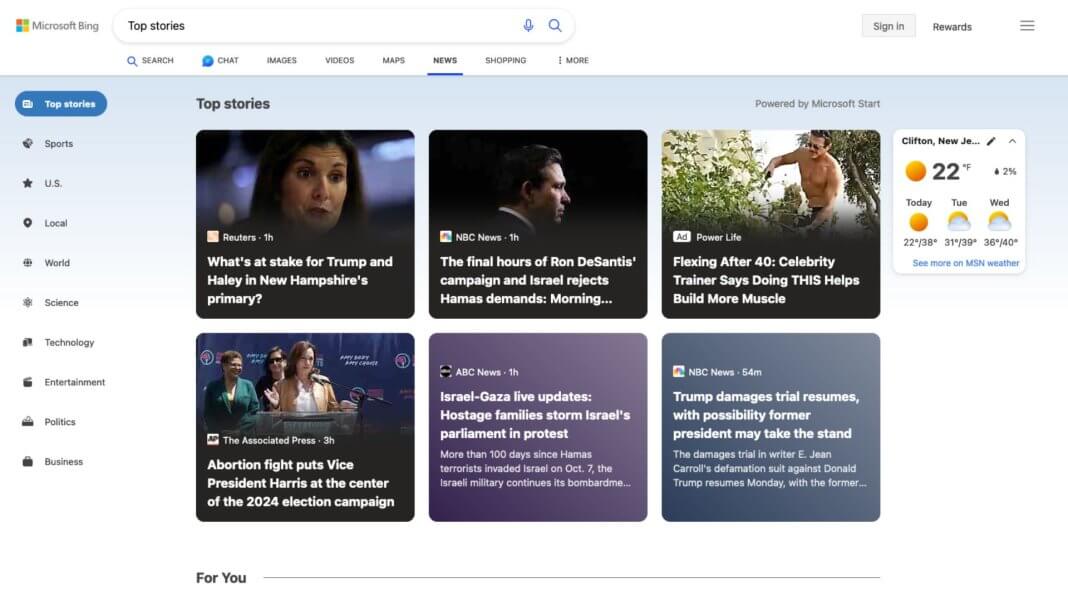Click the magnifier search icon
Viewport: 1068px width, 601px height.
[555, 25]
